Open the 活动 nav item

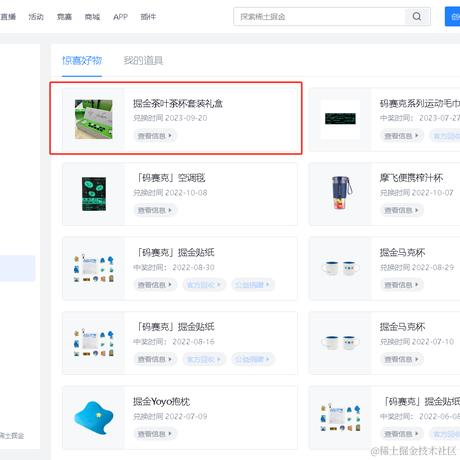36,17
